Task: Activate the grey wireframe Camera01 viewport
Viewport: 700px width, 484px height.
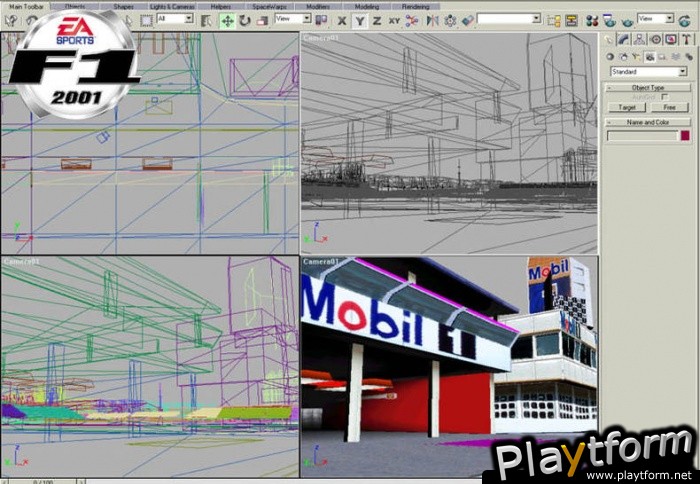Action: click(x=449, y=143)
